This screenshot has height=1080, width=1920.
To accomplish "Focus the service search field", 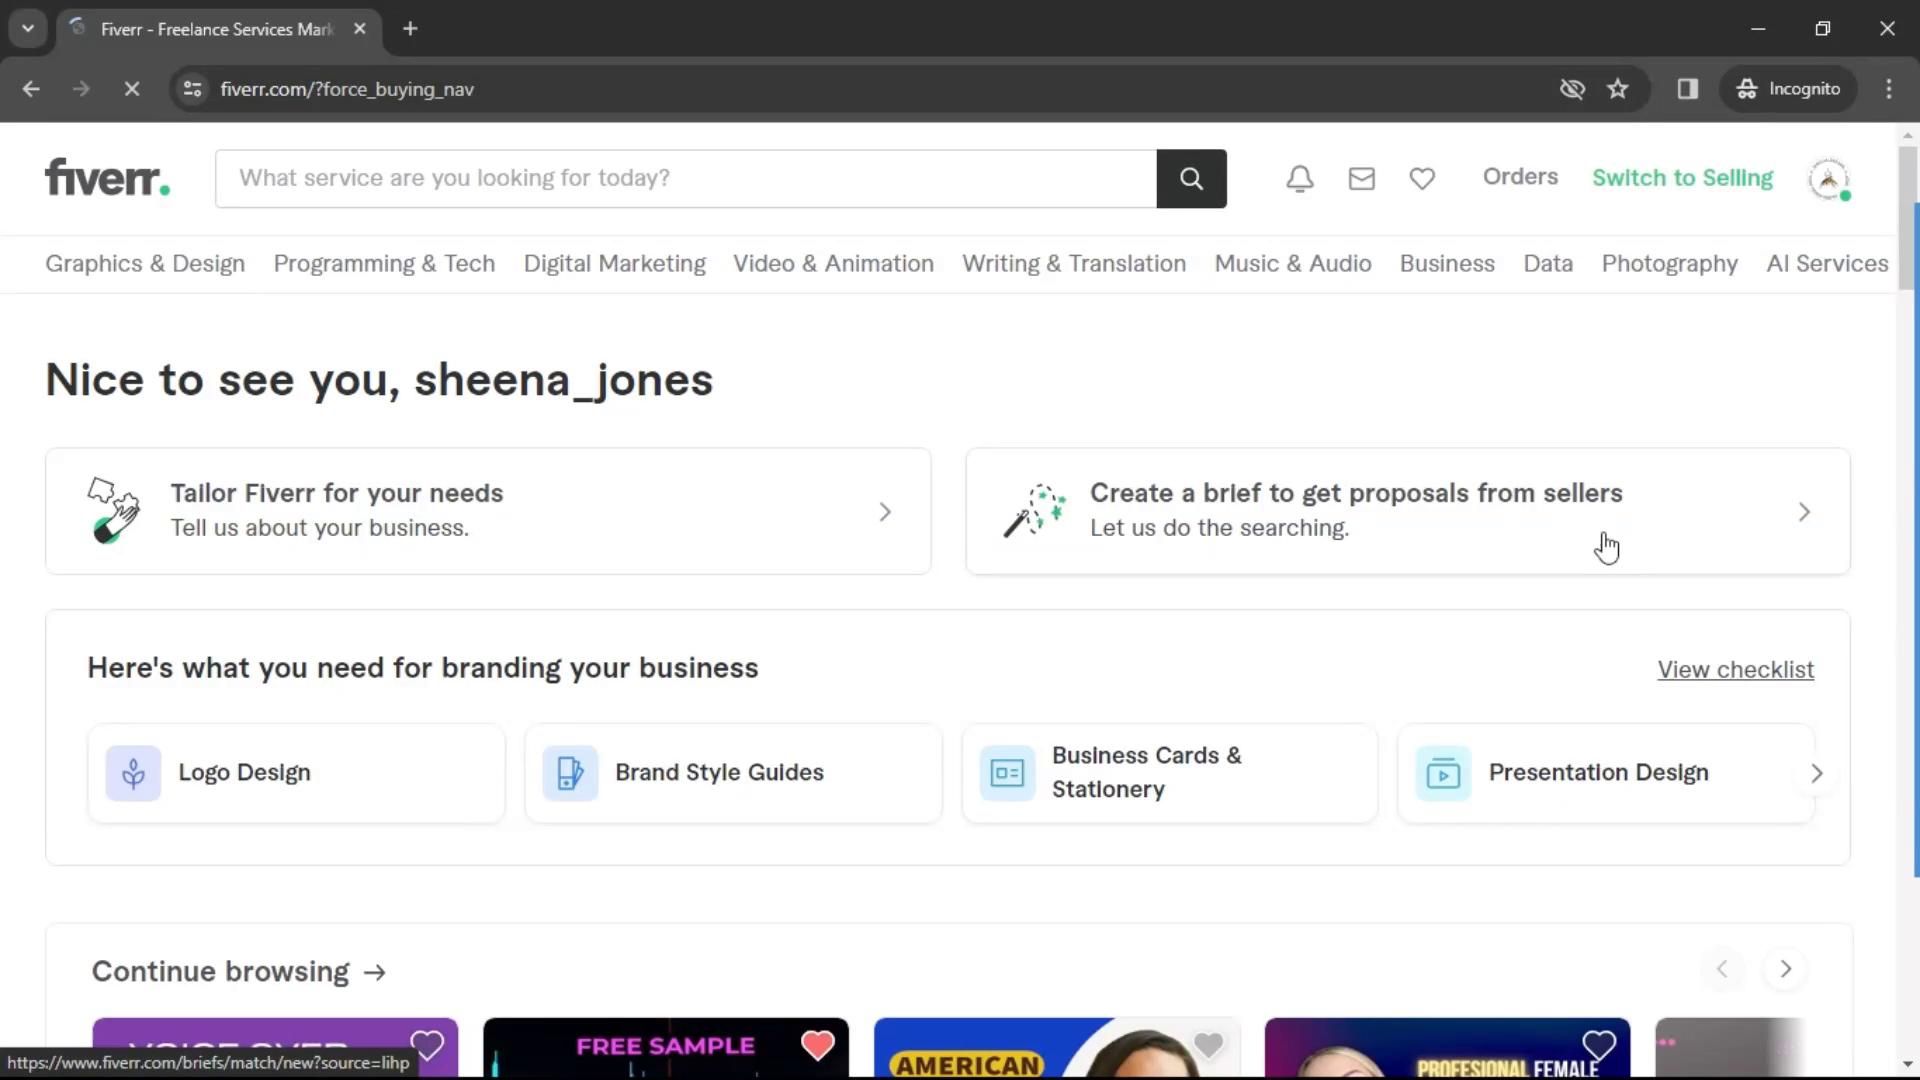I will [685, 179].
